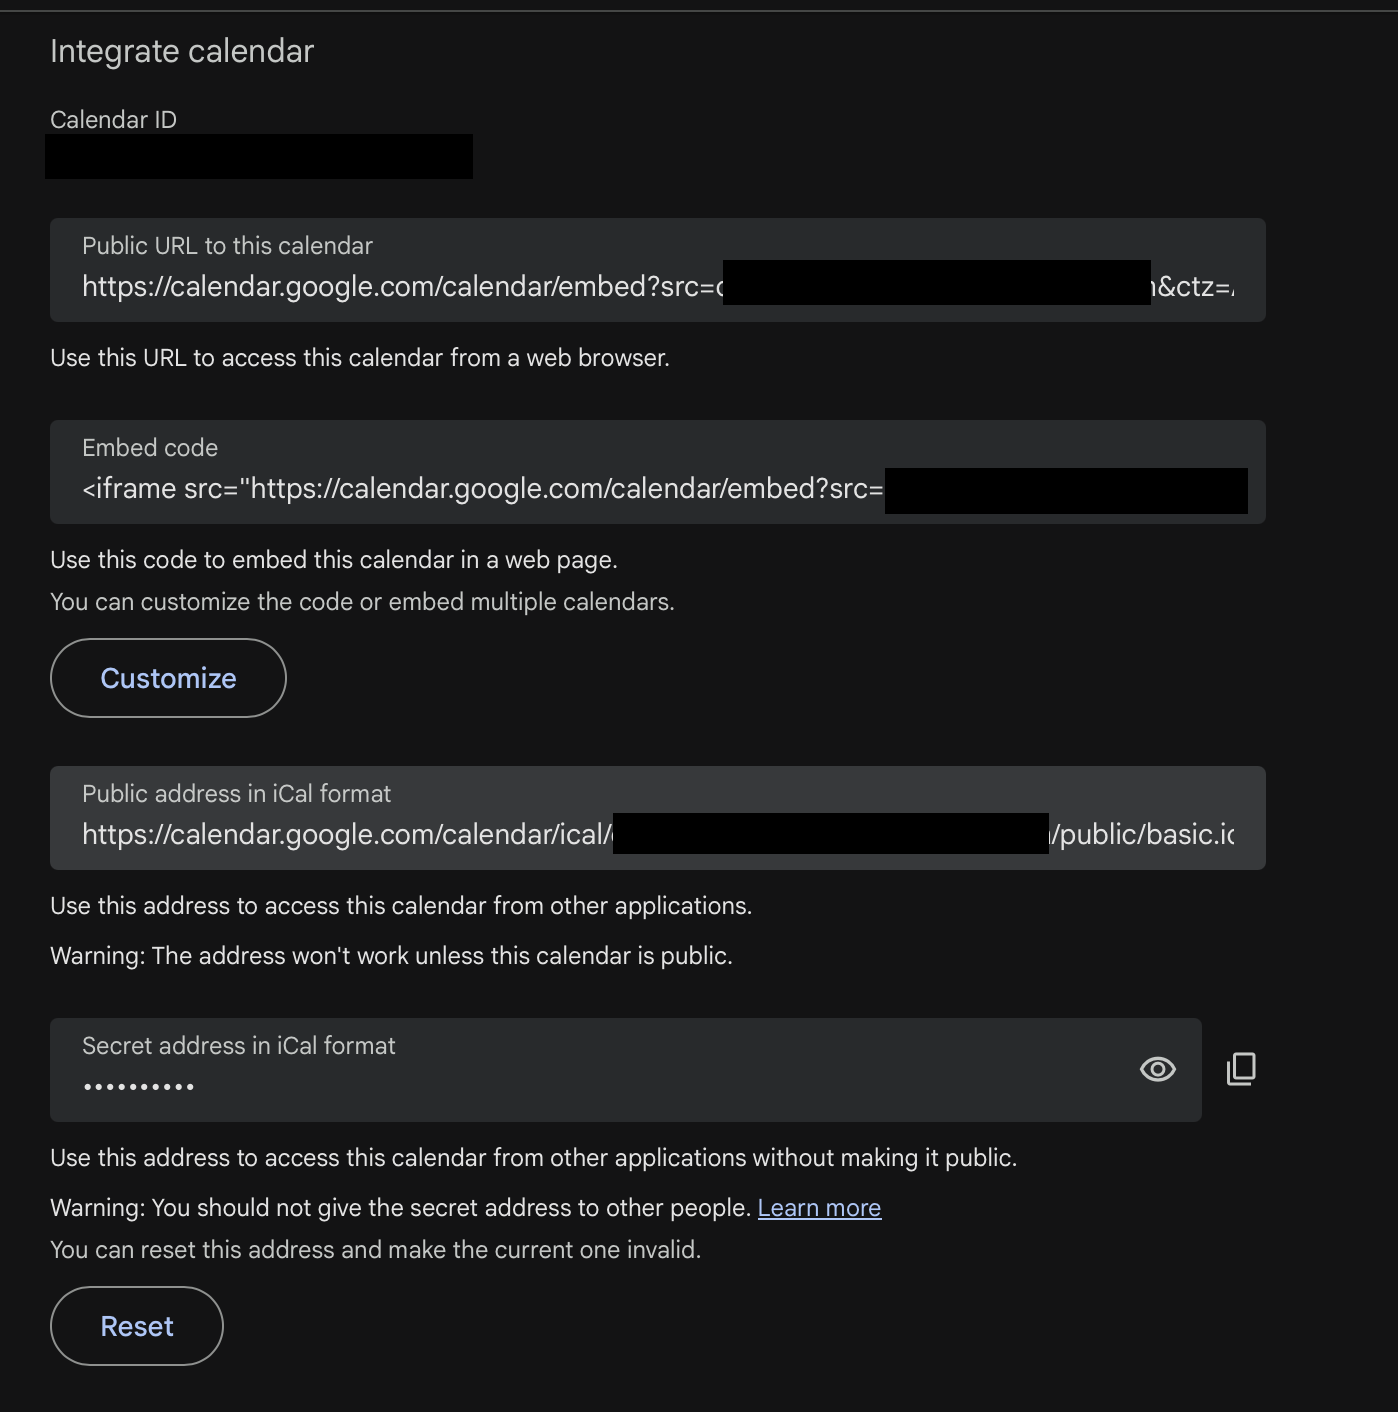The width and height of the screenshot is (1398, 1412).
Task: Click the "Public URL to this calendar" label
Action: 226,245
